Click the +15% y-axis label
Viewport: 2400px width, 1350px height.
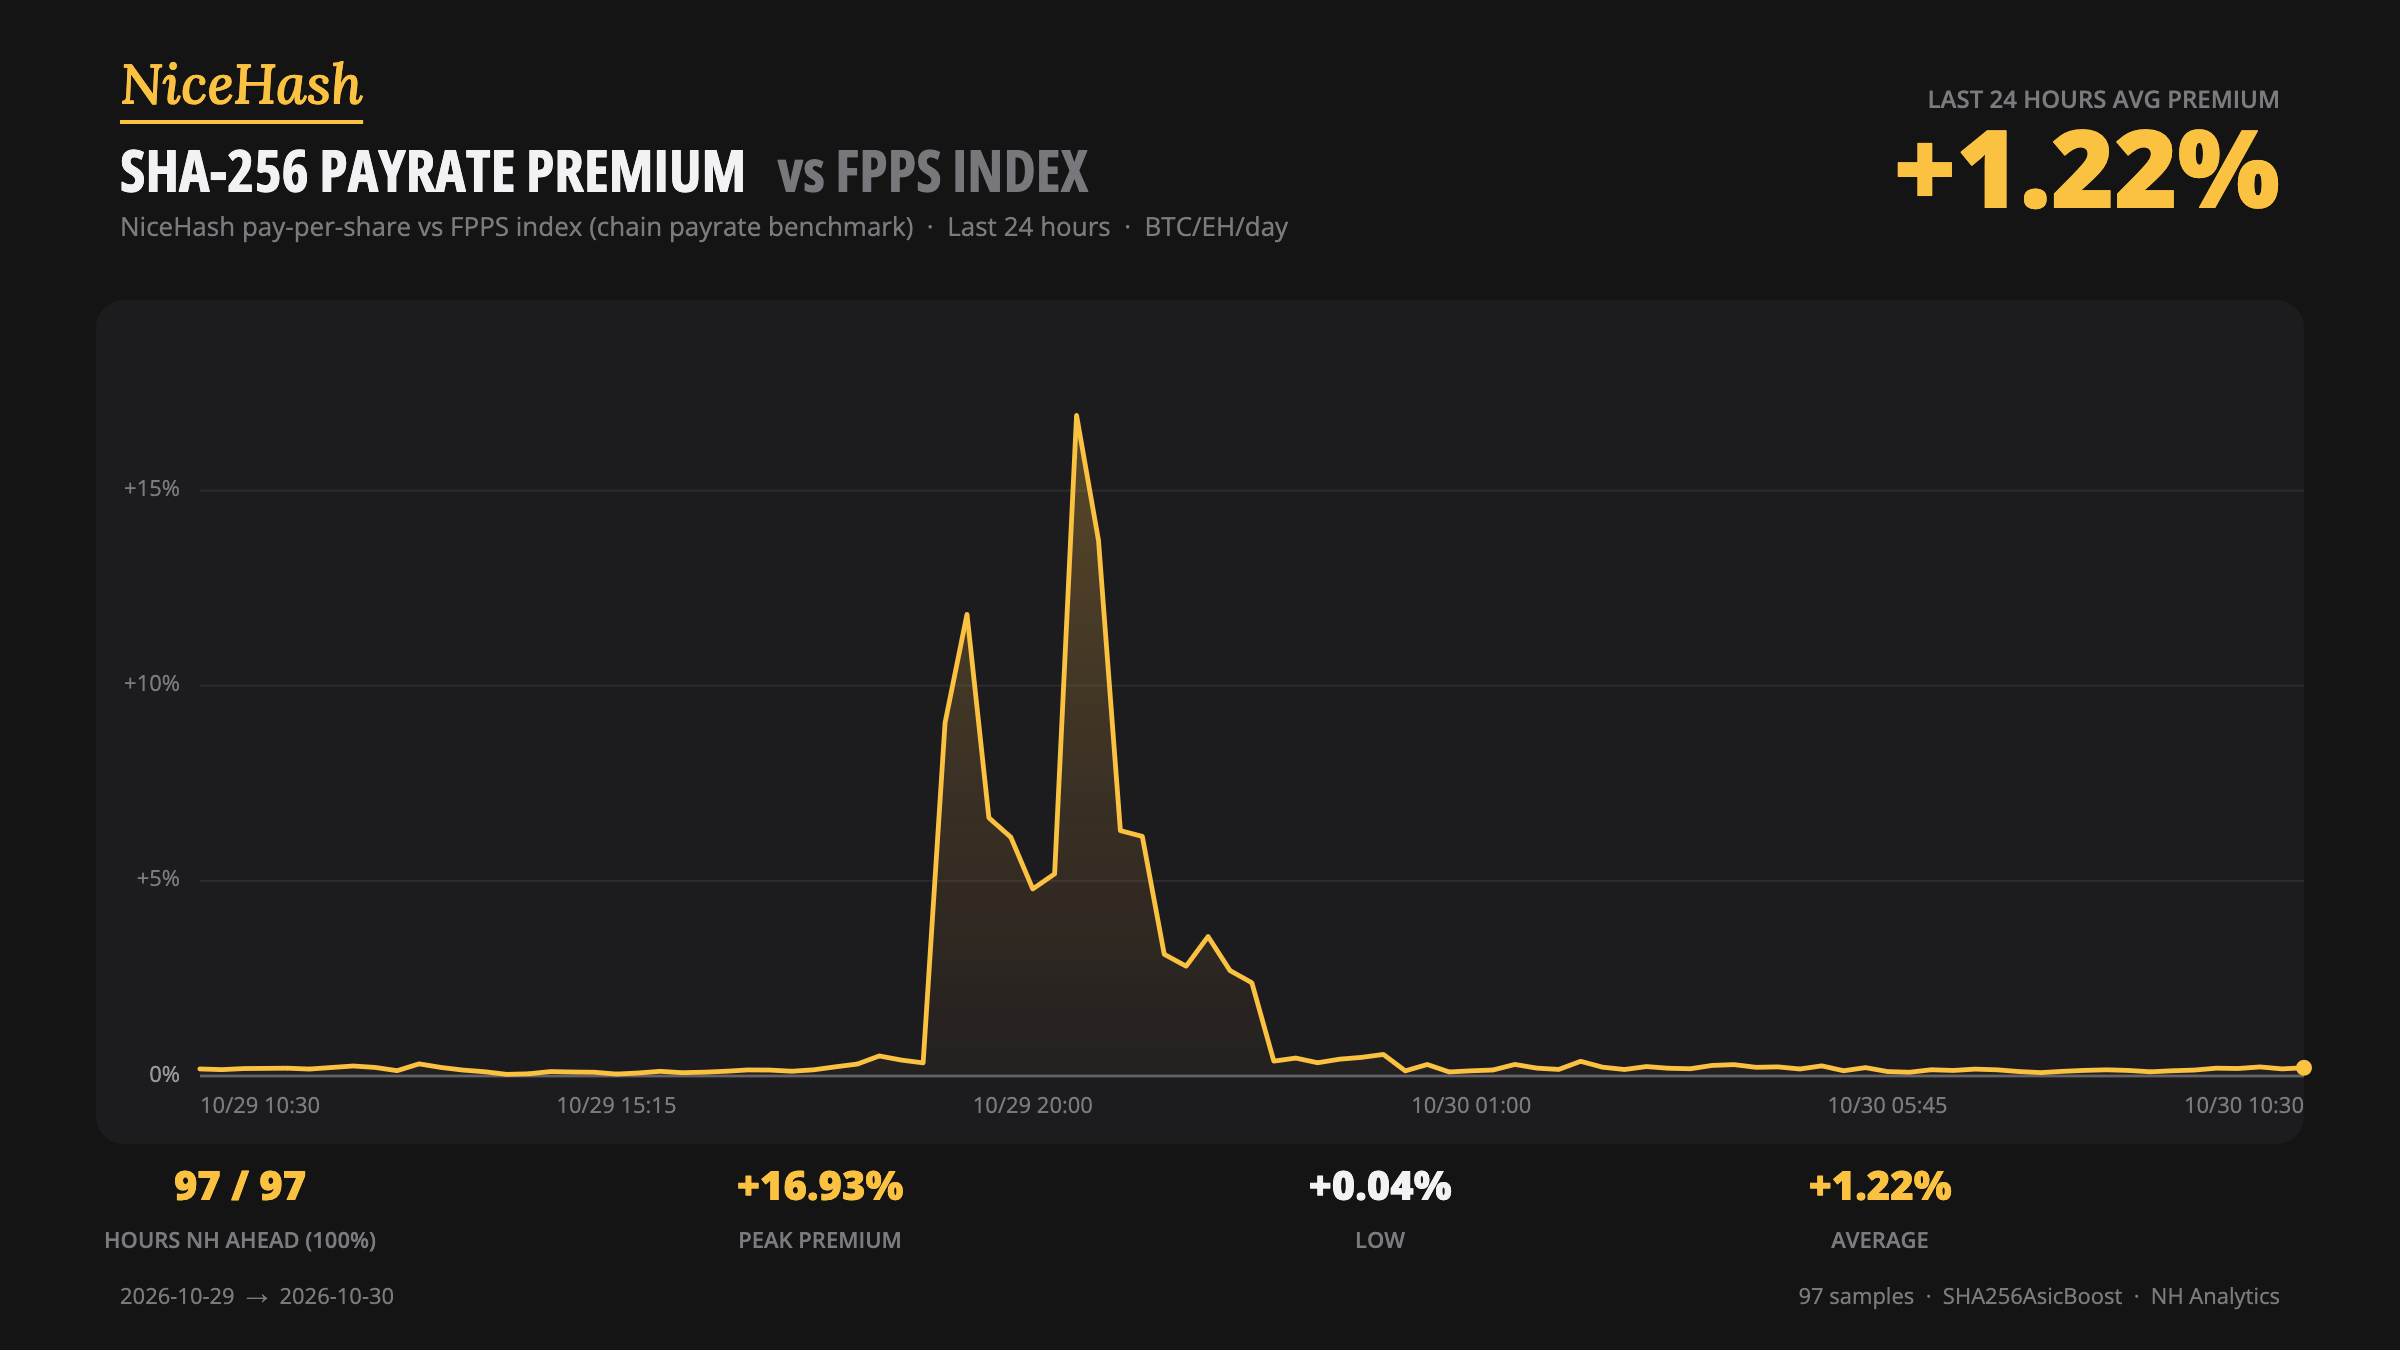click(x=151, y=489)
